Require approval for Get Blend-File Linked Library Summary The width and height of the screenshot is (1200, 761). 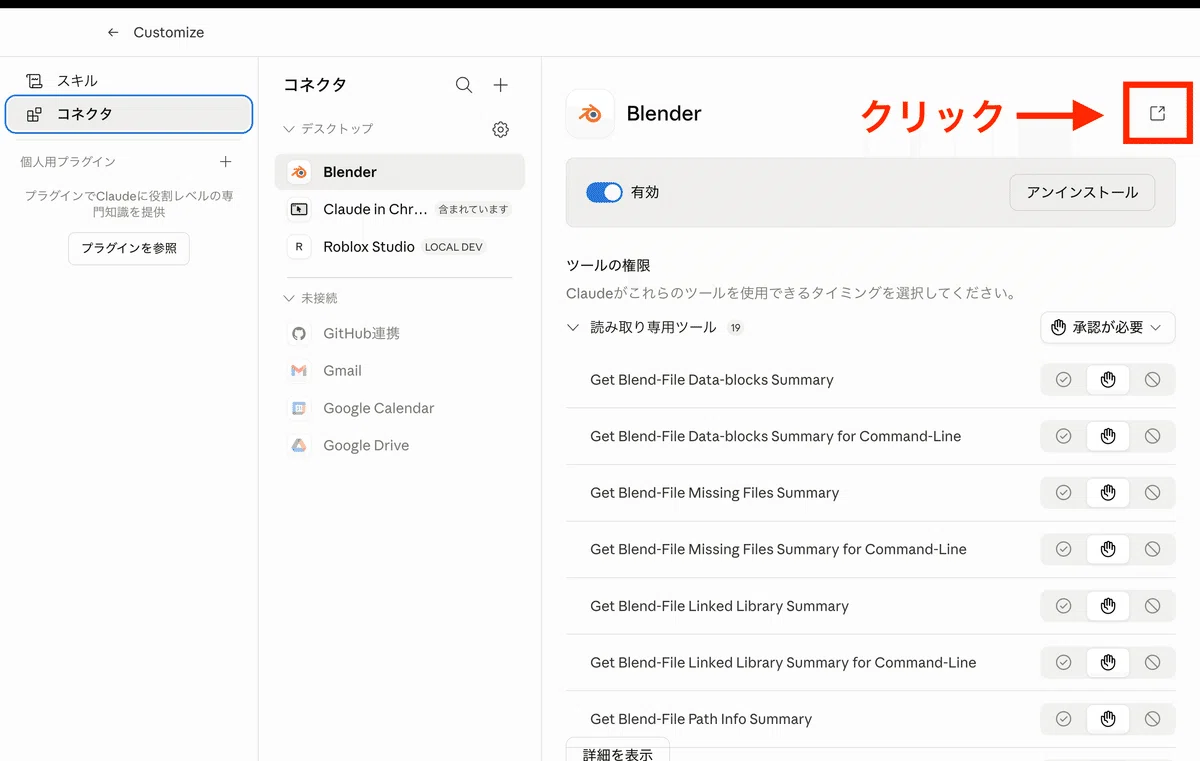(1108, 606)
